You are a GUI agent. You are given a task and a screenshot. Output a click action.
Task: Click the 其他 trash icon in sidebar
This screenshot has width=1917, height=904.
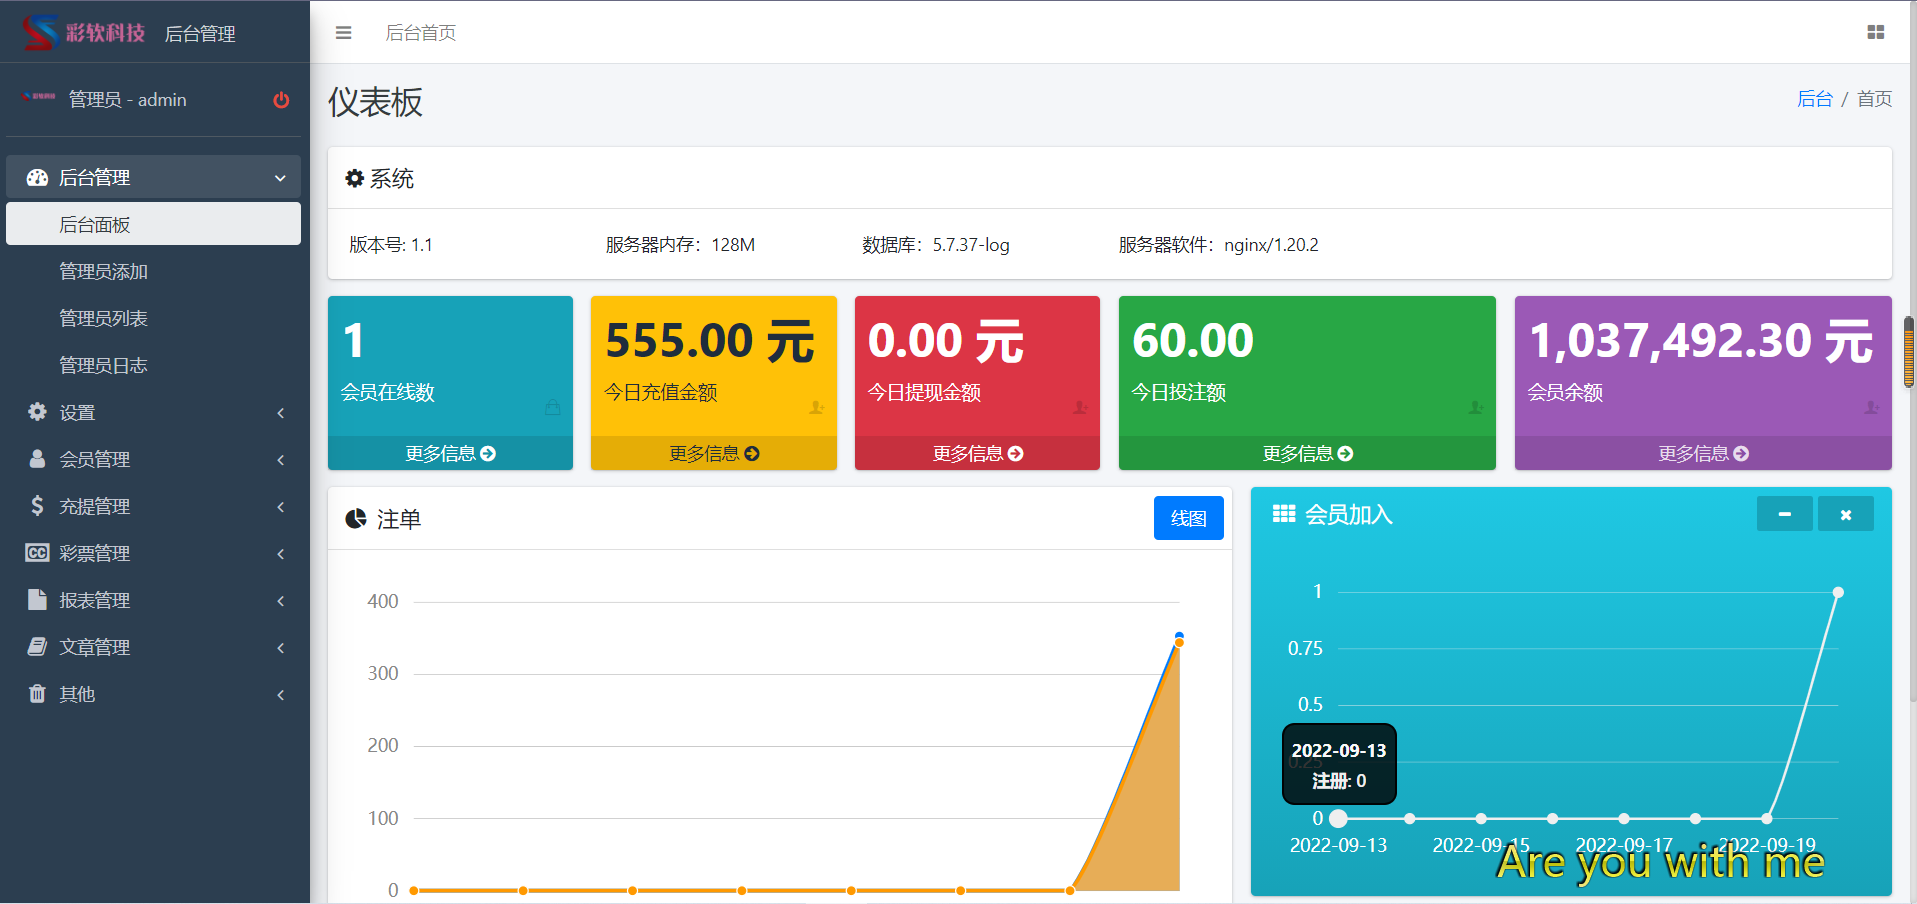click(37, 694)
